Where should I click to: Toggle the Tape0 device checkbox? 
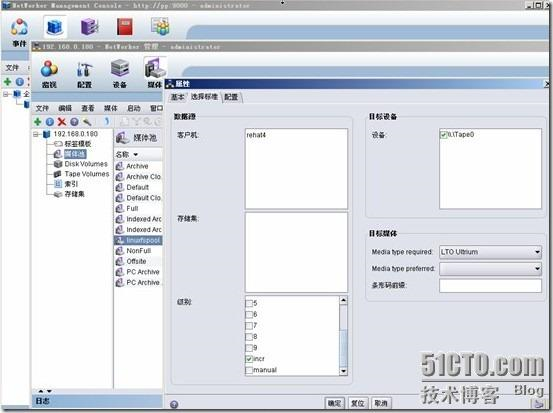[x=444, y=135]
